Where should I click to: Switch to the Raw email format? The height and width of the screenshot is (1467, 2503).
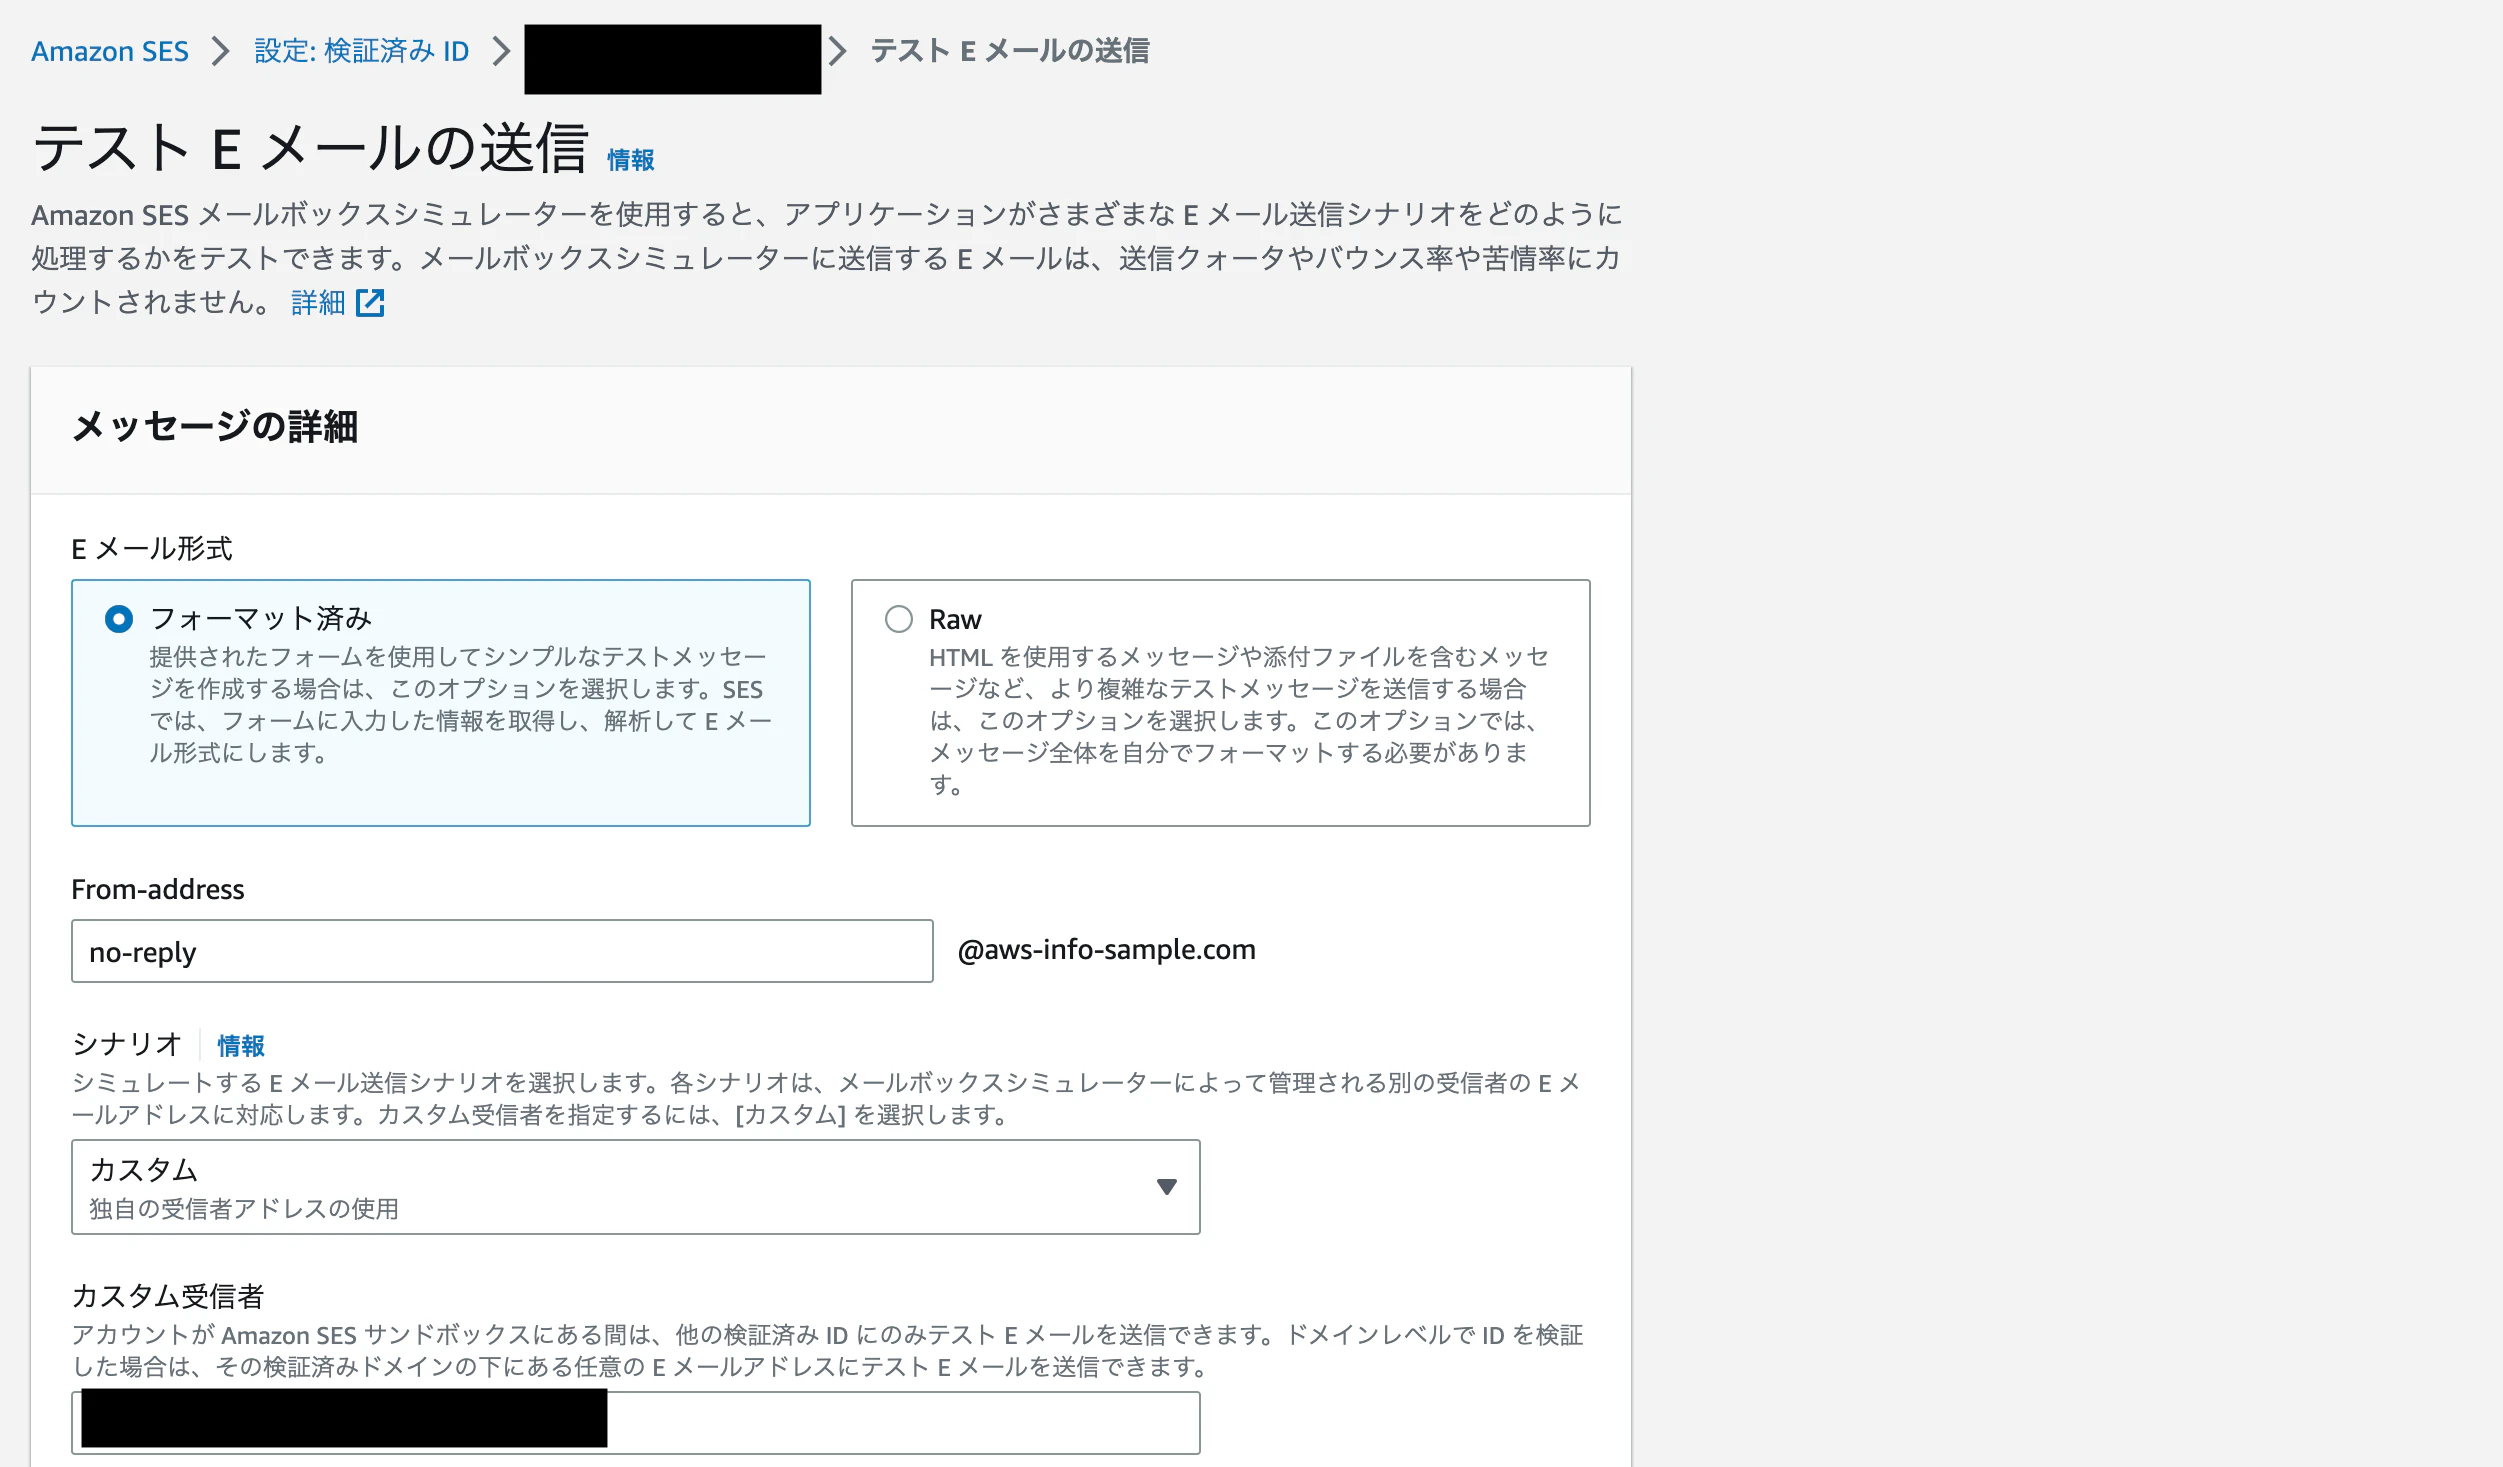[x=899, y=619]
